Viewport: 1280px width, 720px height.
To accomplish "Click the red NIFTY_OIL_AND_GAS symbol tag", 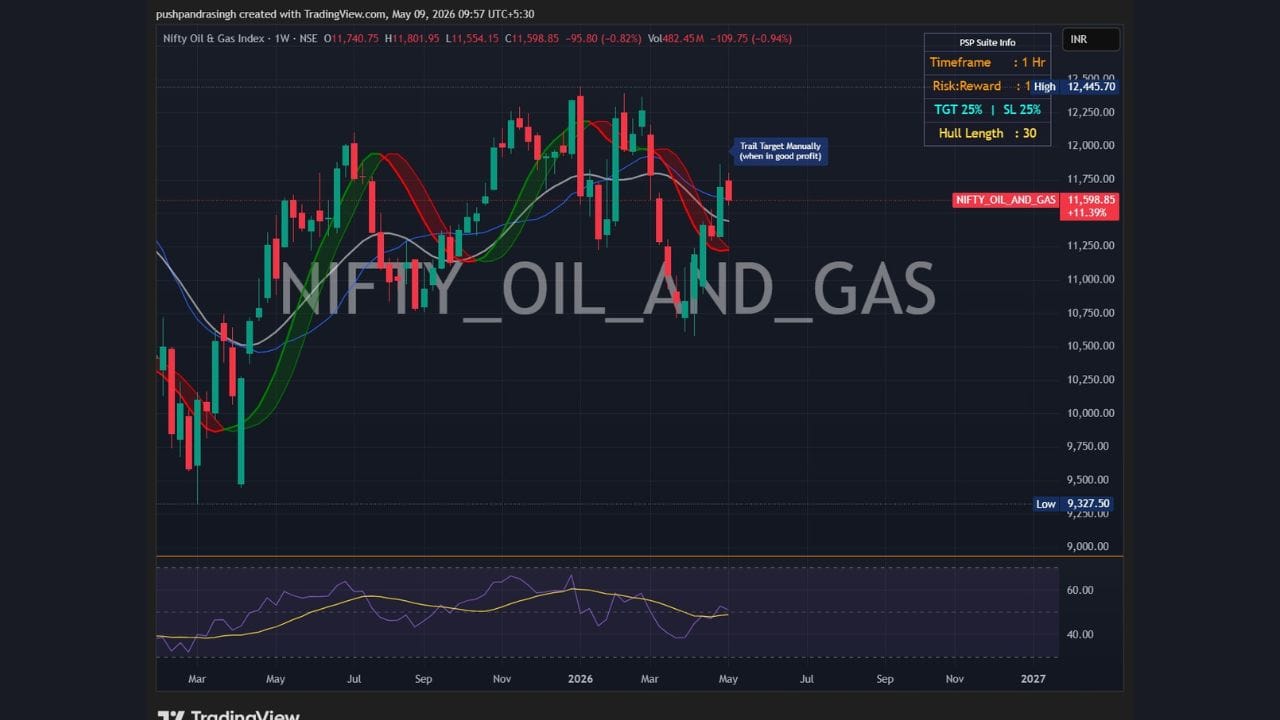I will pyautogui.click(x=1006, y=200).
